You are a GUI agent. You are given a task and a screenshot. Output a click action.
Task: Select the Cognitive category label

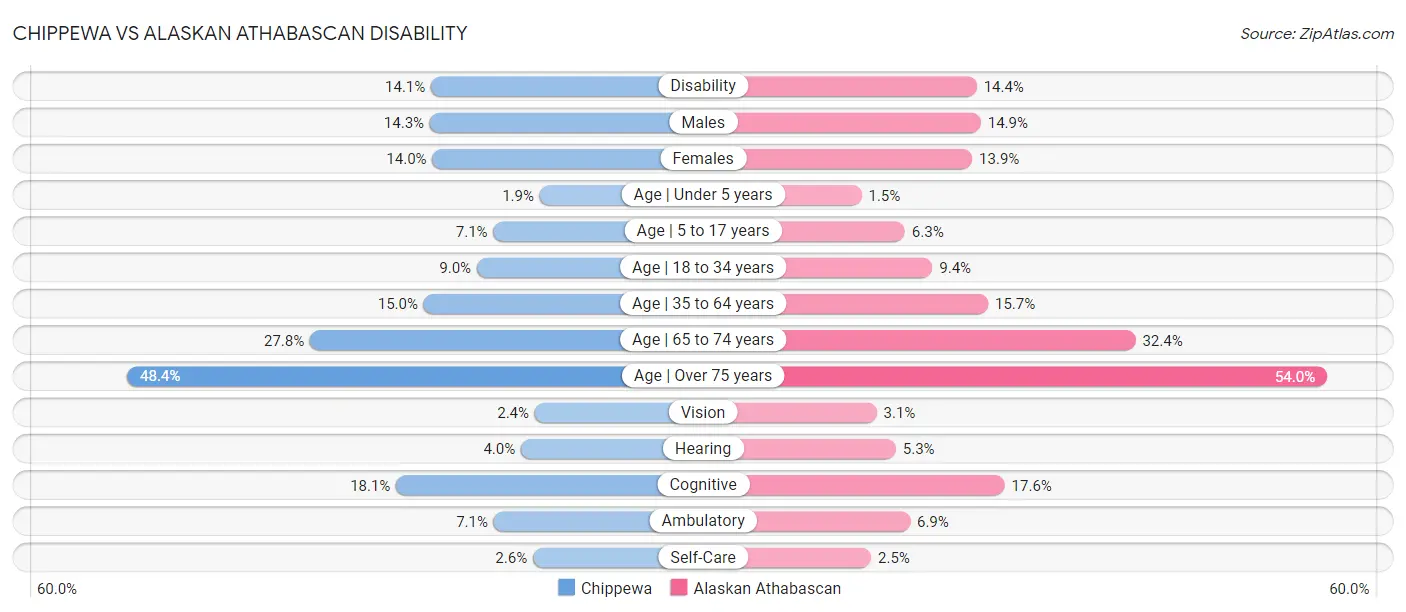pyautogui.click(x=703, y=485)
